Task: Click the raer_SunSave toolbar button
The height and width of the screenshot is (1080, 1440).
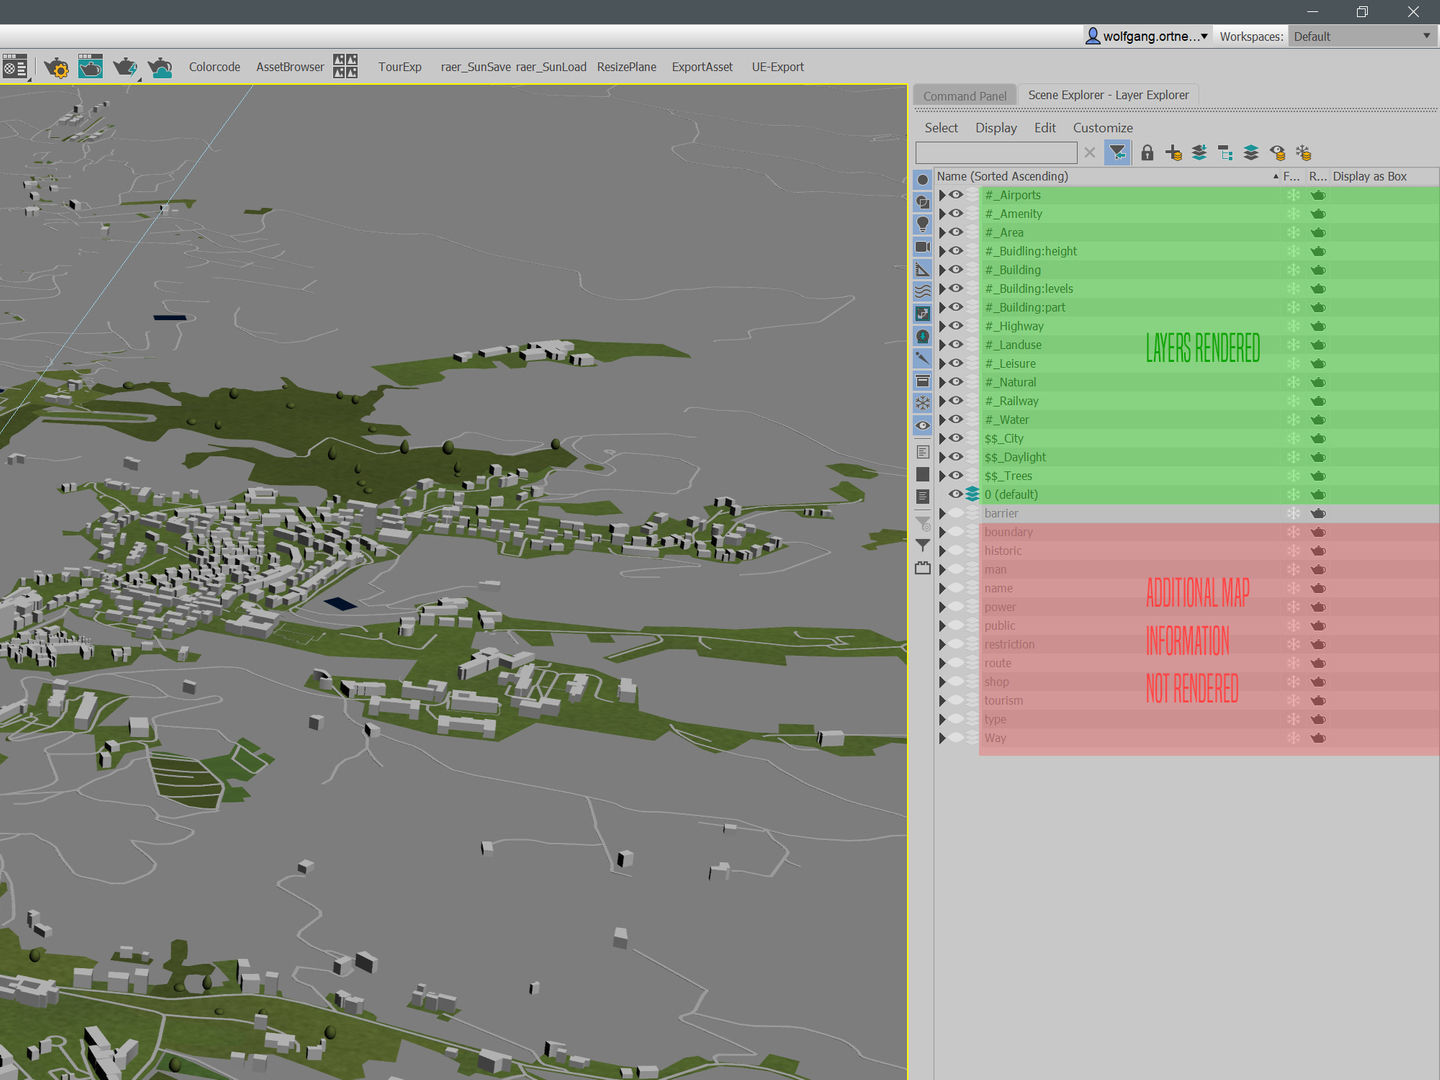Action: (475, 67)
